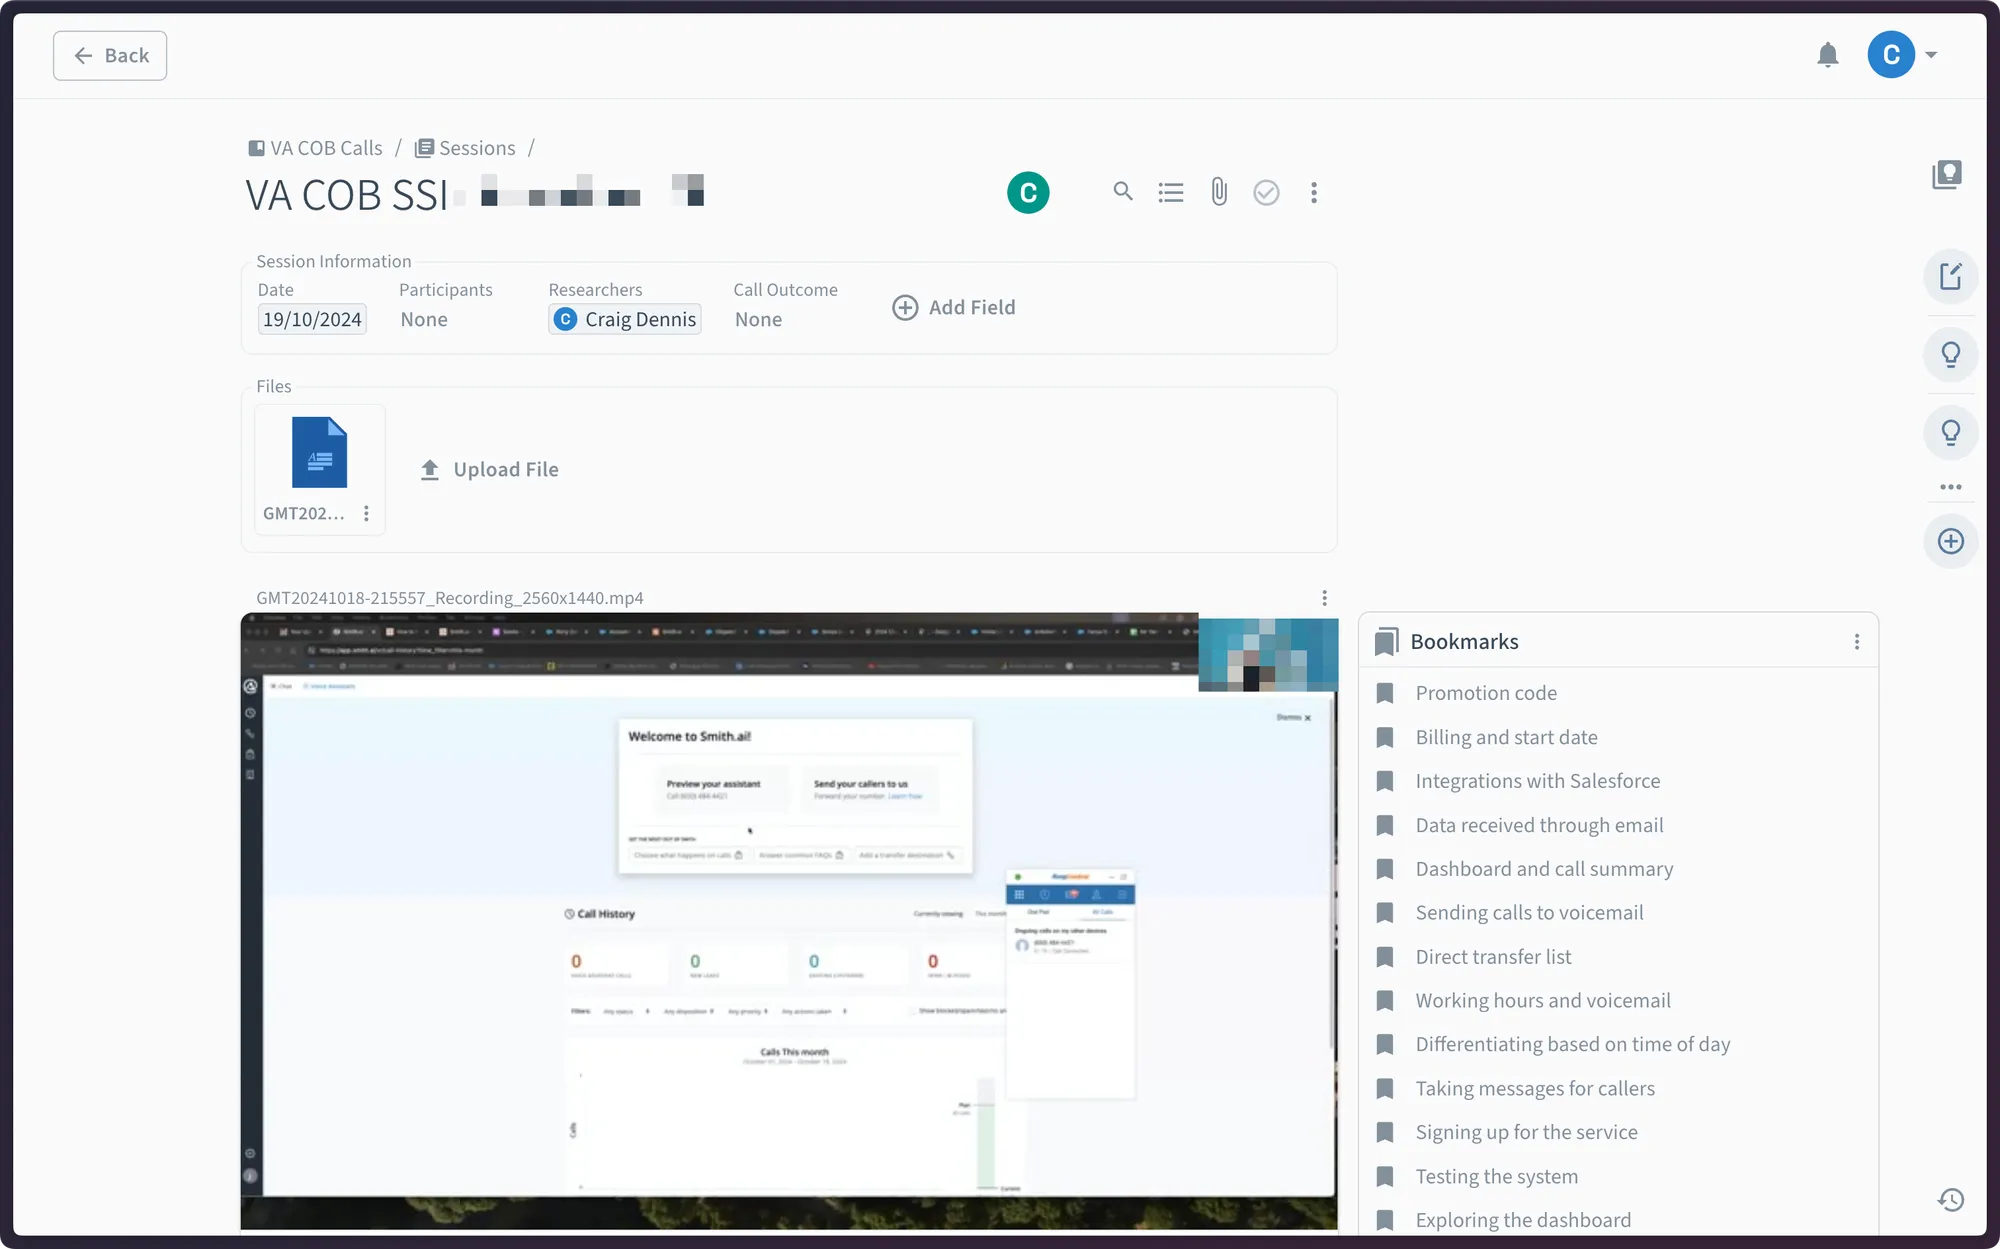Jump to Taking messages for callers bookmark
Screen dimensions: 2000x1249
click(1535, 1088)
